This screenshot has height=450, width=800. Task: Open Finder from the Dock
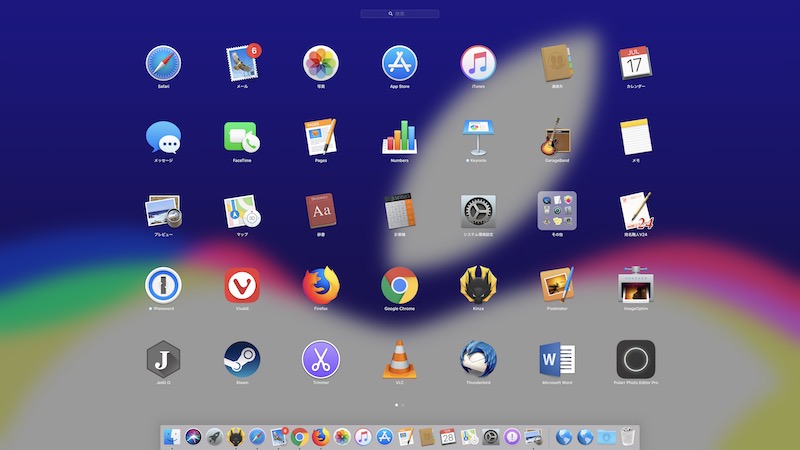tap(172, 437)
